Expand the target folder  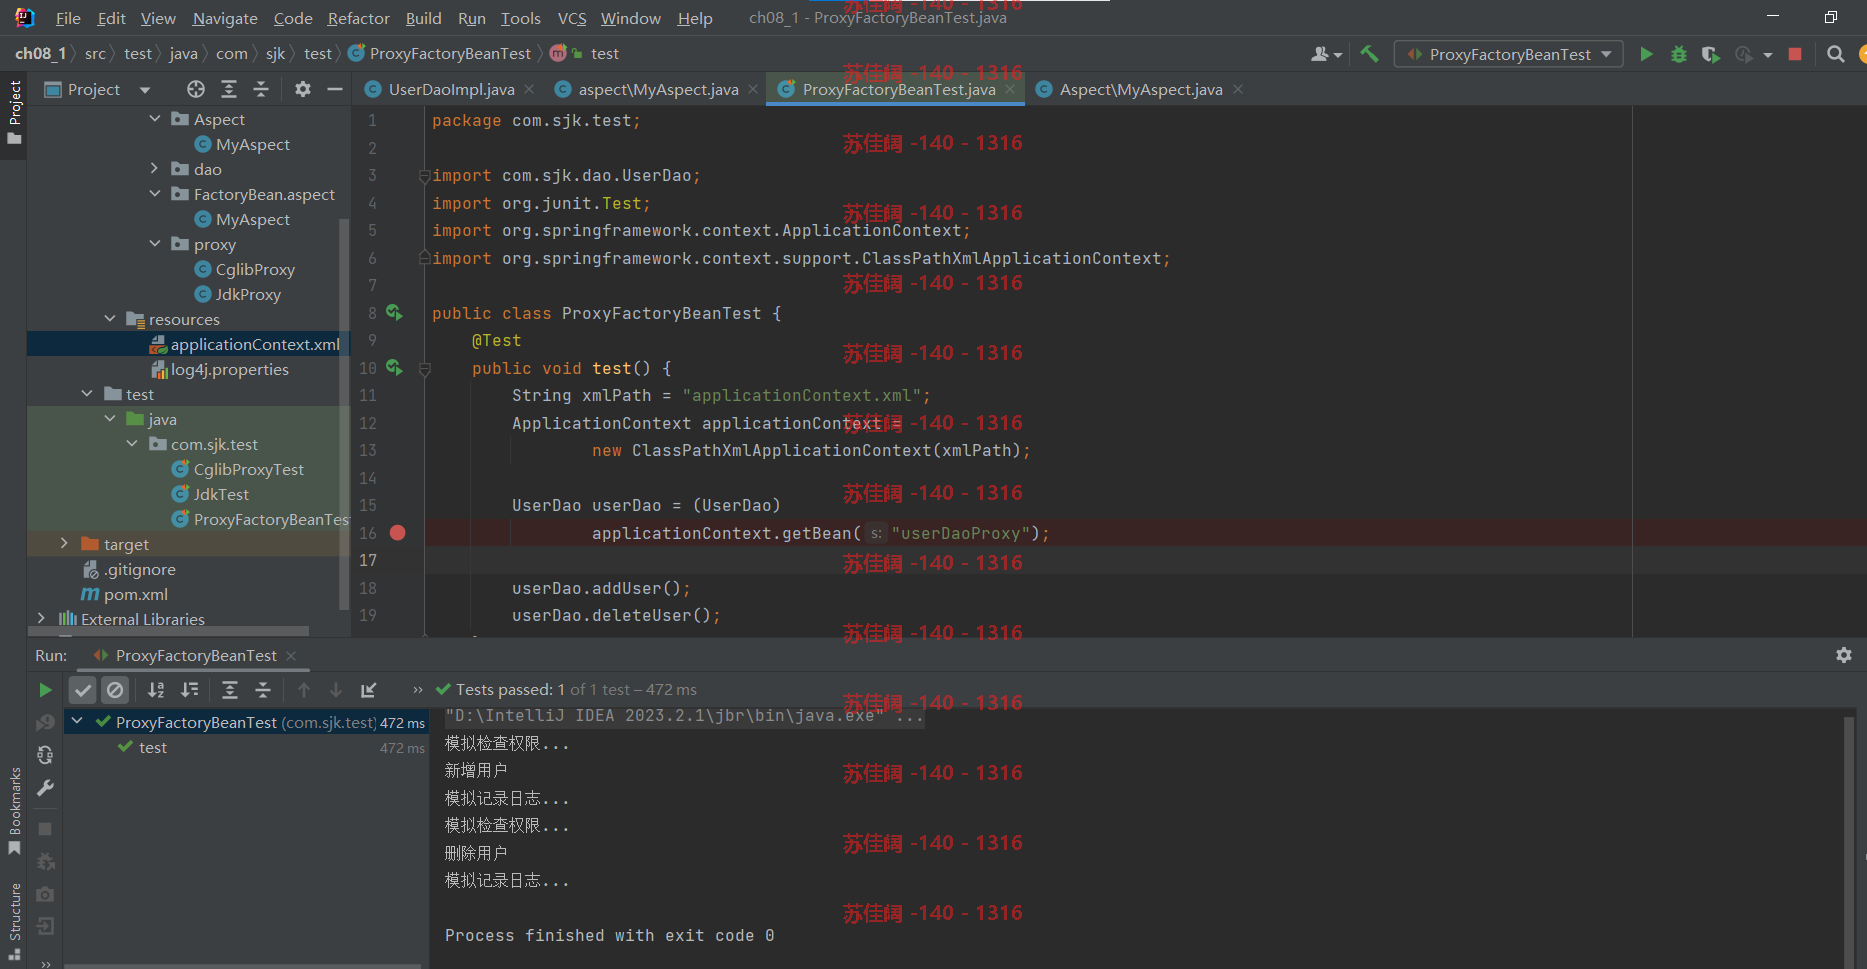(x=64, y=544)
